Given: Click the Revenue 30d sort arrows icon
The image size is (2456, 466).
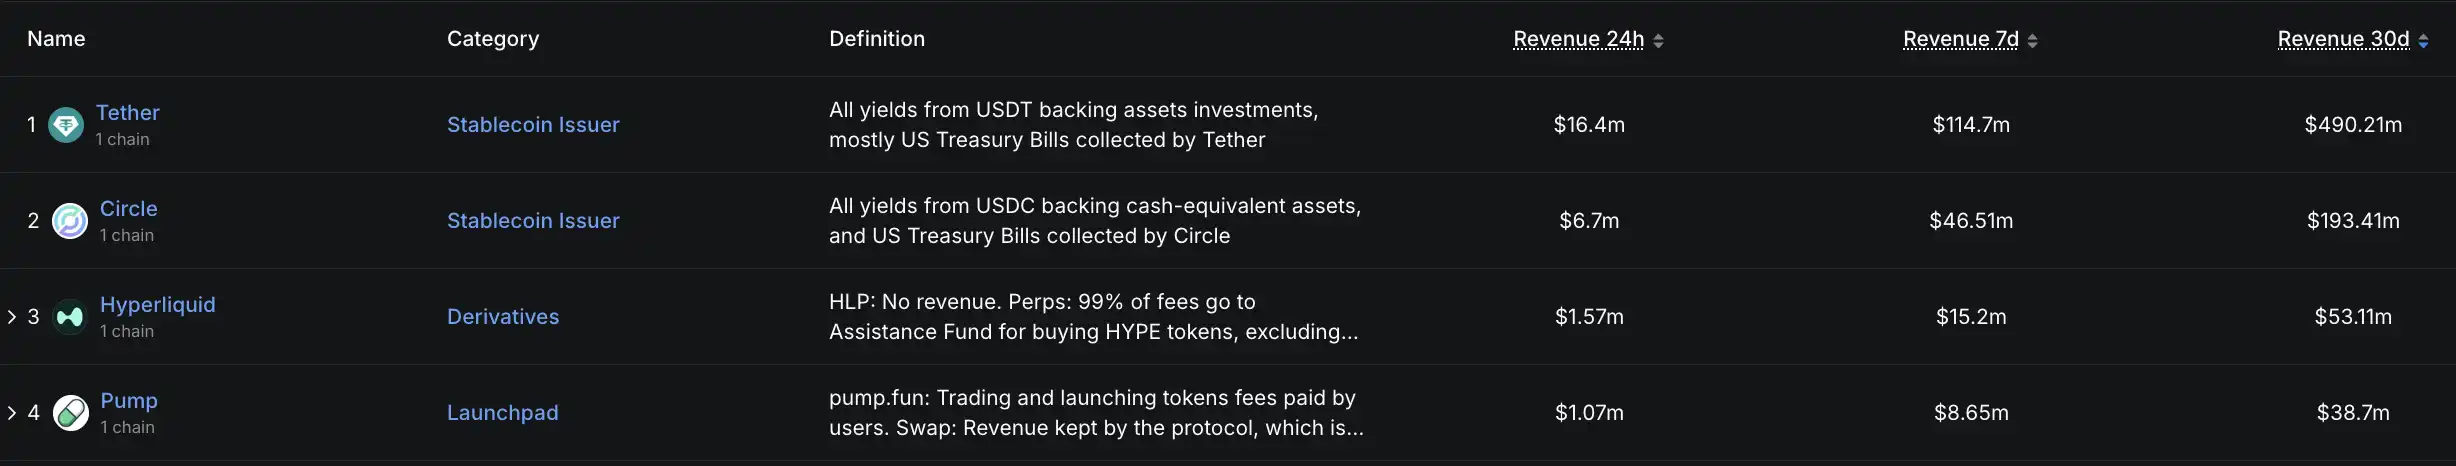Looking at the screenshot, I should (x=2423, y=41).
